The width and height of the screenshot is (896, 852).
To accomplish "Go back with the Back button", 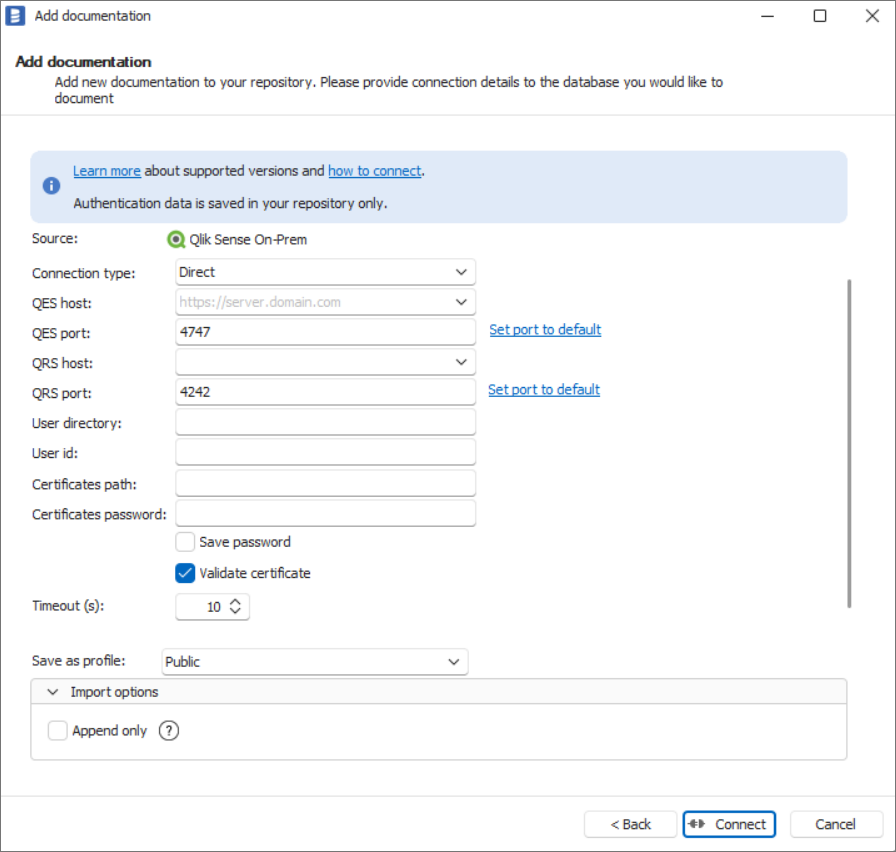I will (x=630, y=824).
